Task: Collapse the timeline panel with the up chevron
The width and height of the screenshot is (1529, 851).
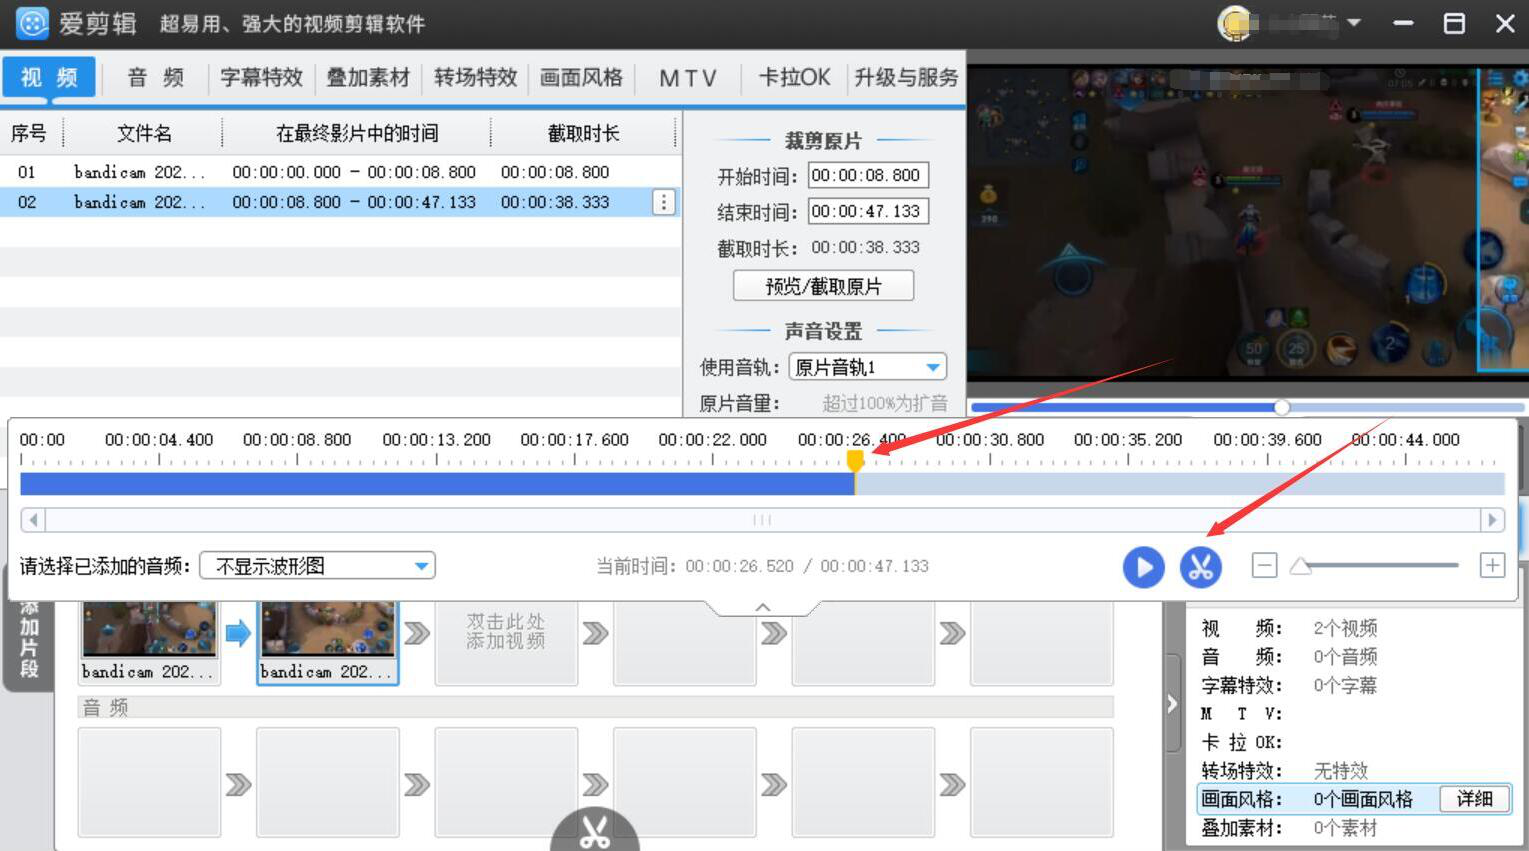Action: [x=763, y=607]
